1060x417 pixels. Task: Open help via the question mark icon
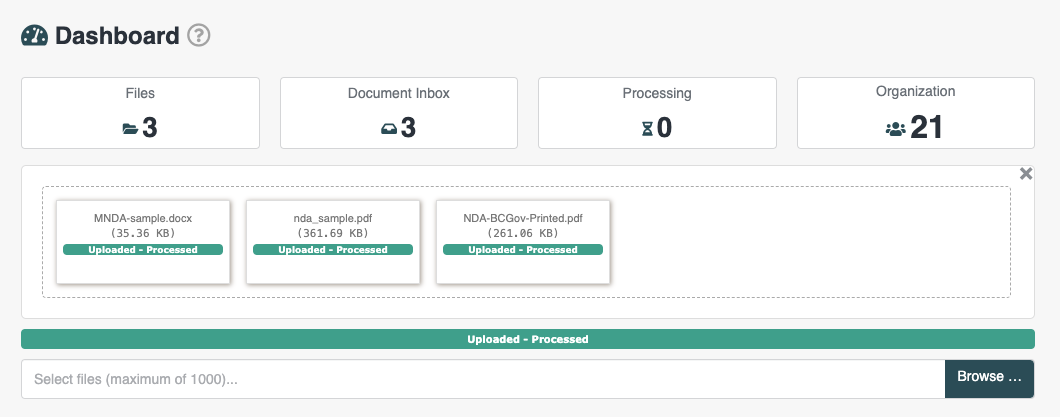(x=199, y=35)
